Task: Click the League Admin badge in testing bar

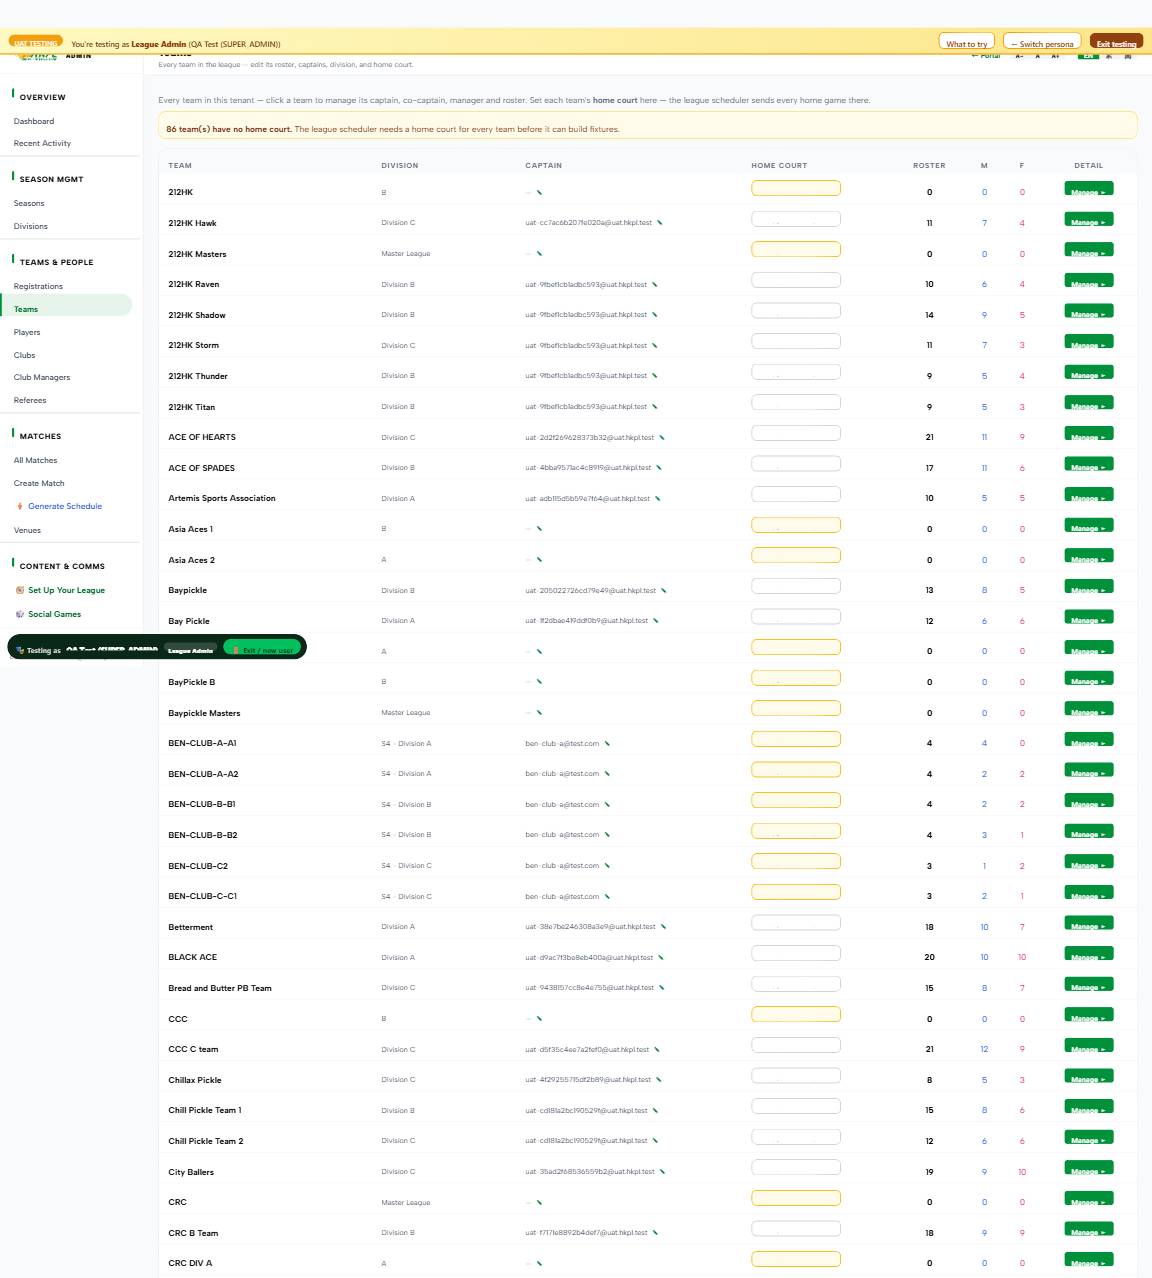Action: 190,650
